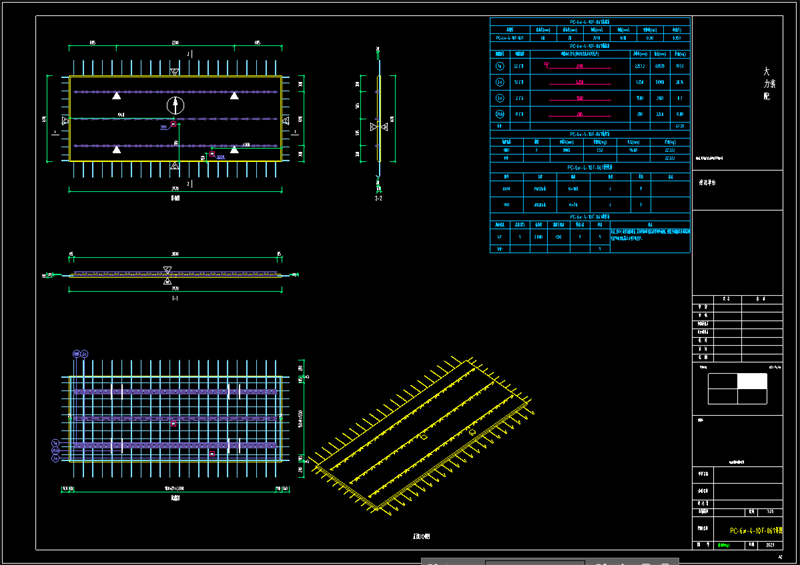Select the "1-1" section label below the elevation view

click(x=175, y=298)
